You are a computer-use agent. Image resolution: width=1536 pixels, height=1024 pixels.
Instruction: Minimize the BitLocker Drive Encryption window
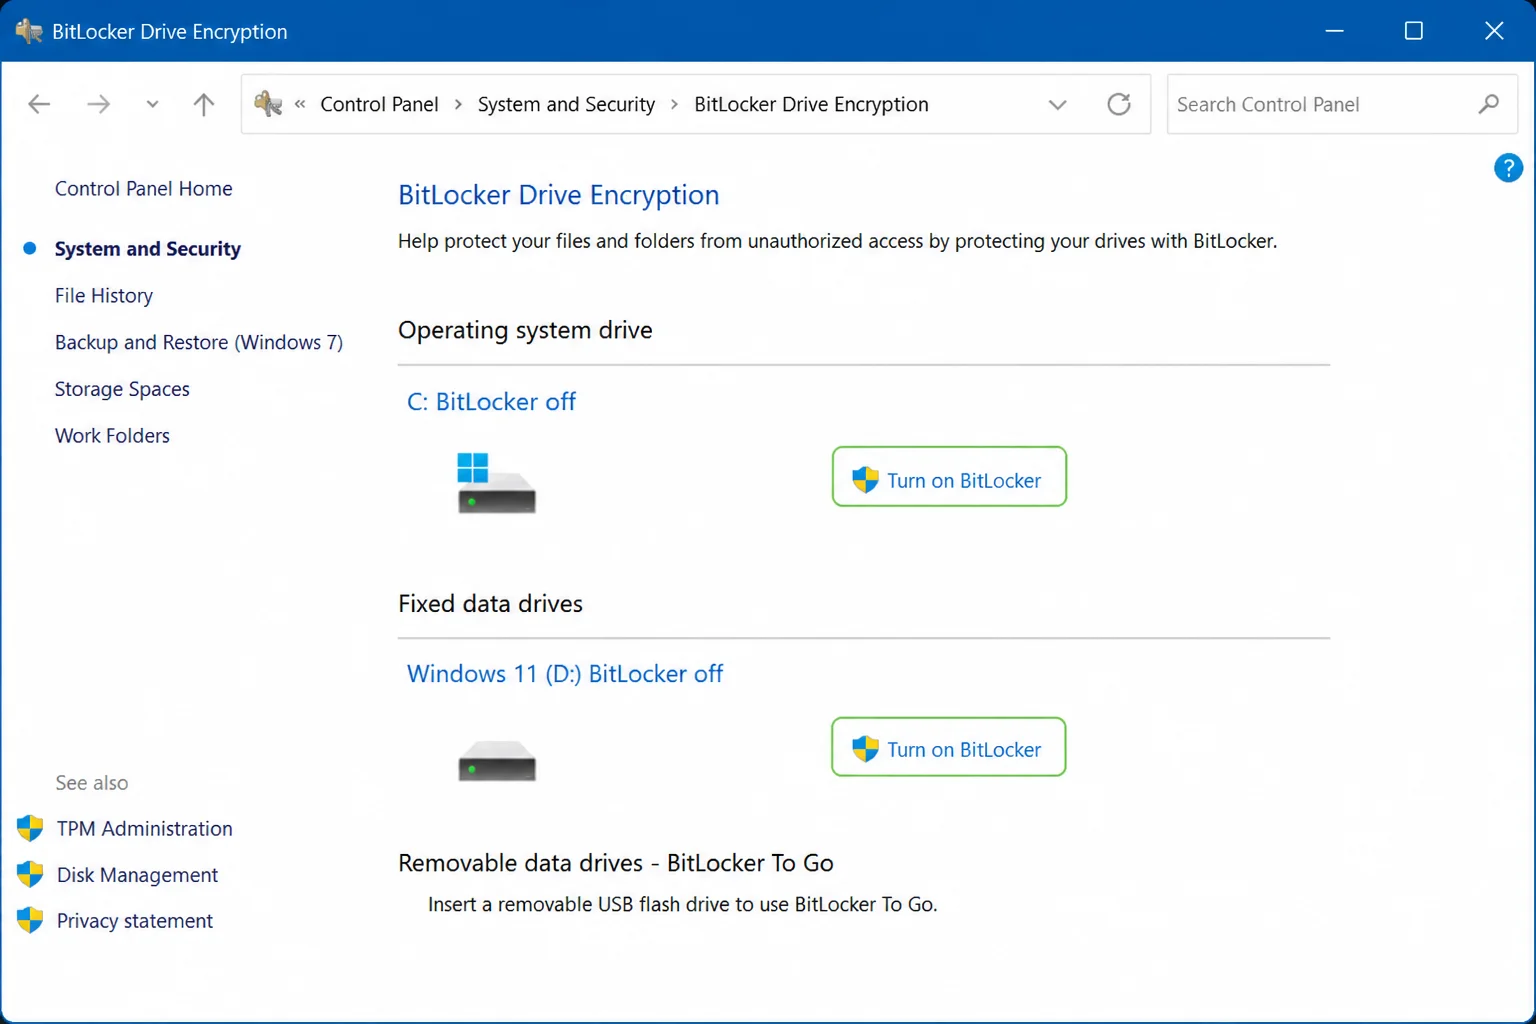click(1334, 31)
